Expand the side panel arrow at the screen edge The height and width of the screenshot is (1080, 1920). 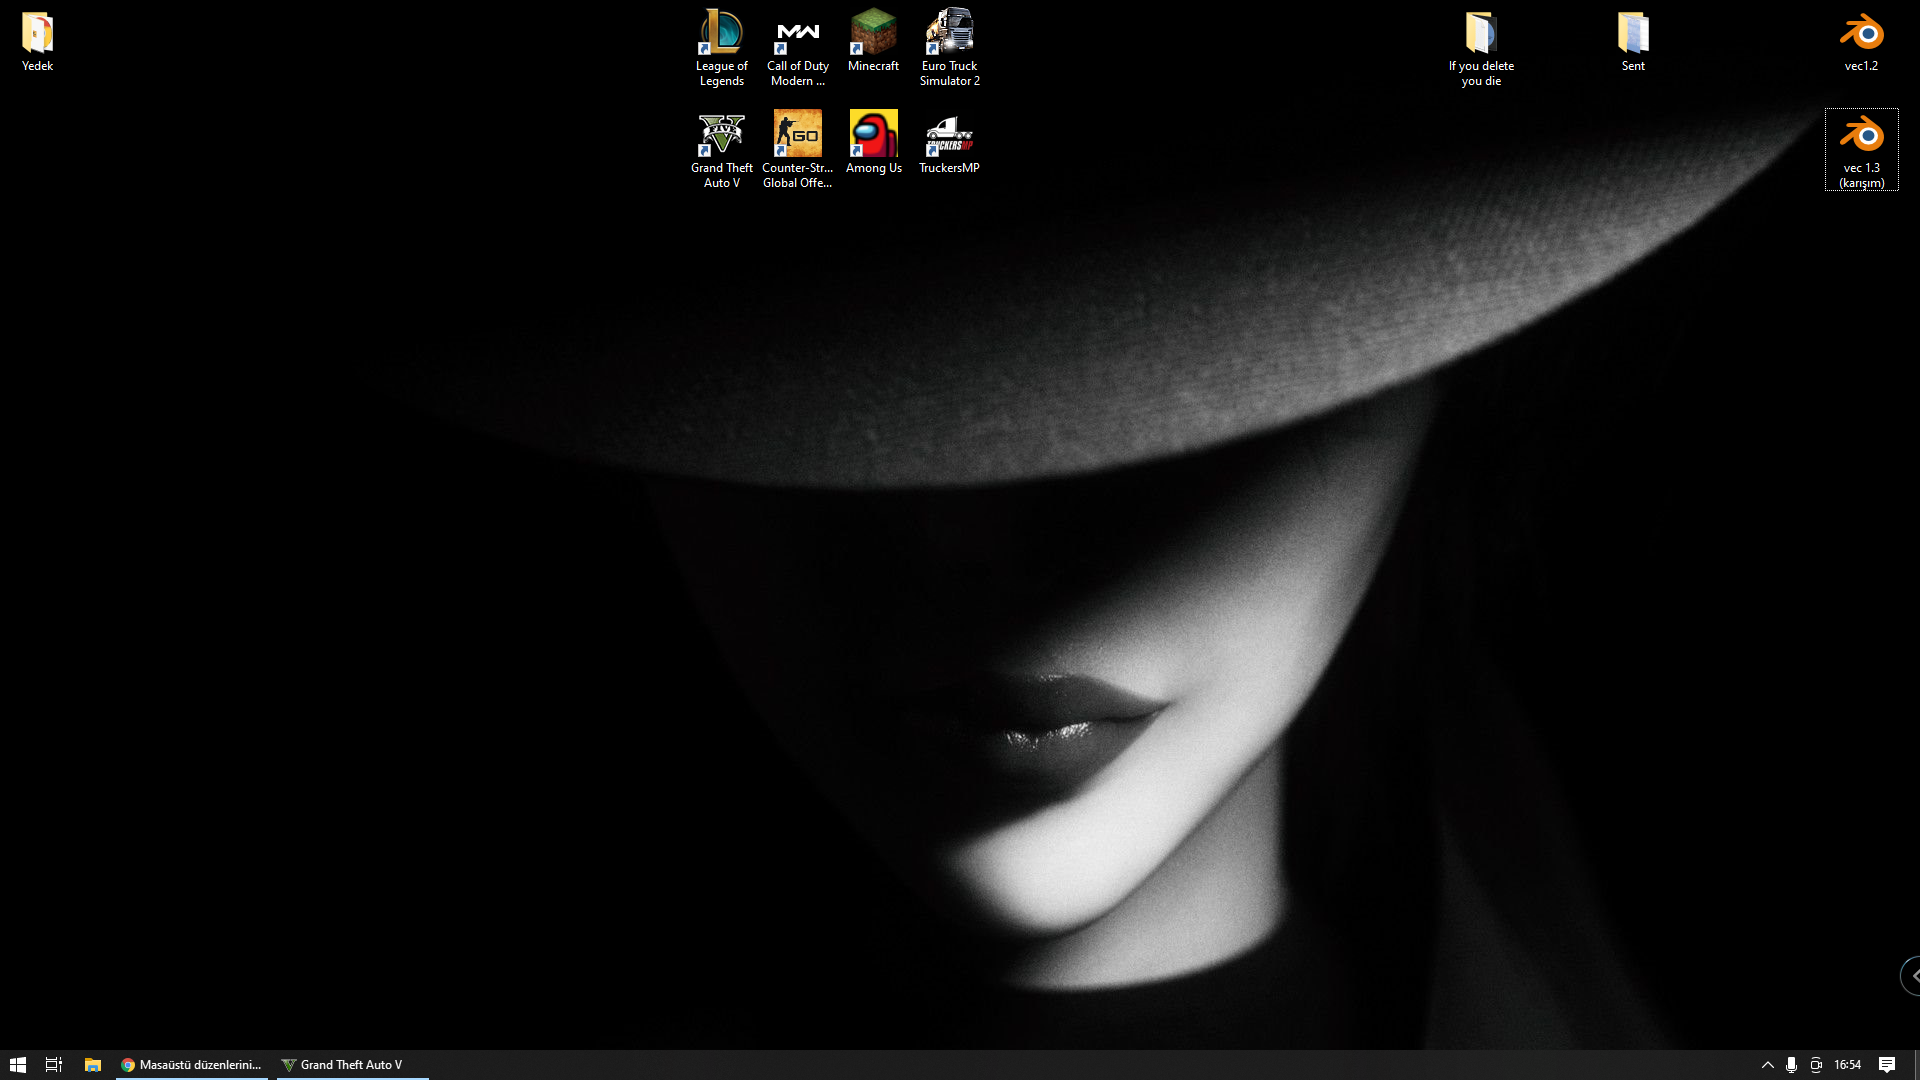tap(1911, 975)
